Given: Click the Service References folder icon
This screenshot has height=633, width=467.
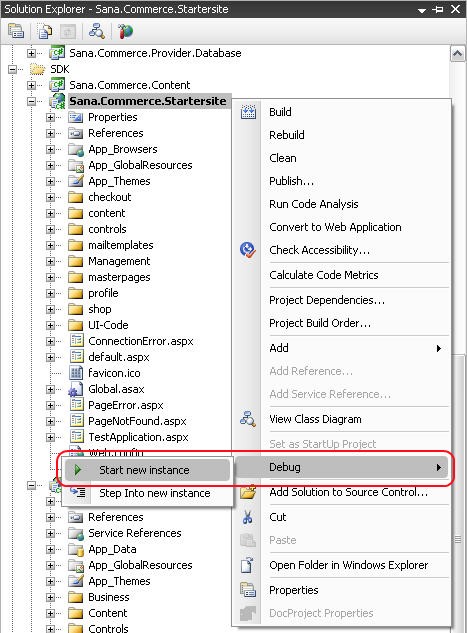Looking at the screenshot, I should tap(76, 533).
